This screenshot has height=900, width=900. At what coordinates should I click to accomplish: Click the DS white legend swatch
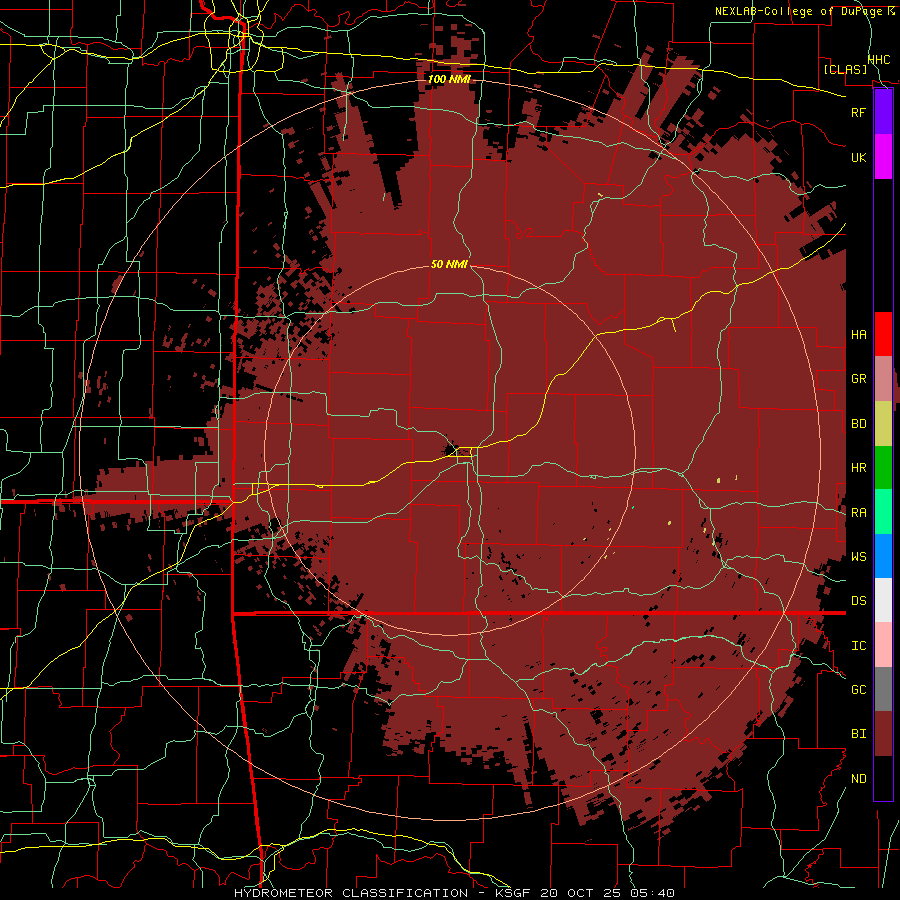883,600
